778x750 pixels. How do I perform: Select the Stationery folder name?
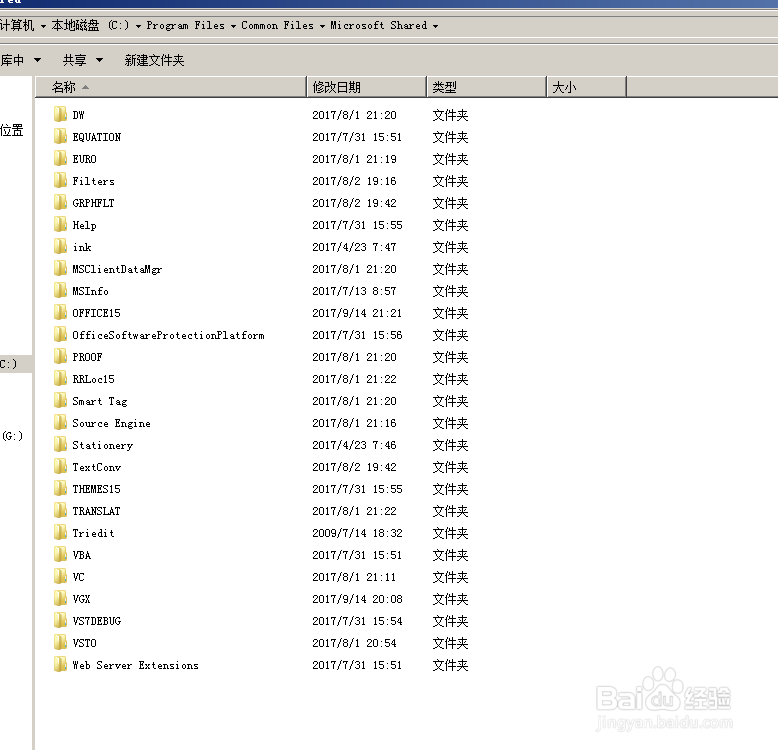coord(103,445)
